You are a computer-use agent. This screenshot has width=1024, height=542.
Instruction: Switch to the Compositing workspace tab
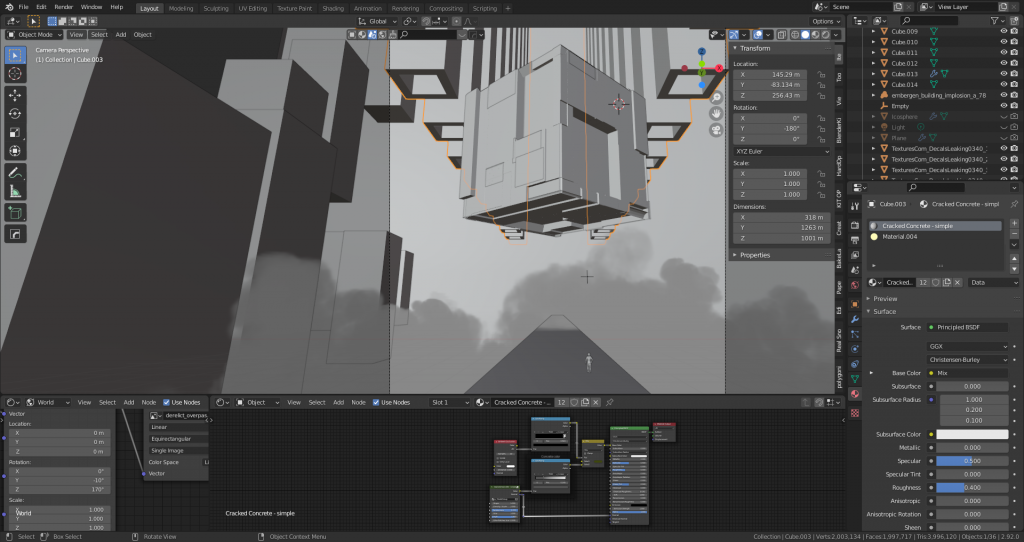[x=445, y=8]
